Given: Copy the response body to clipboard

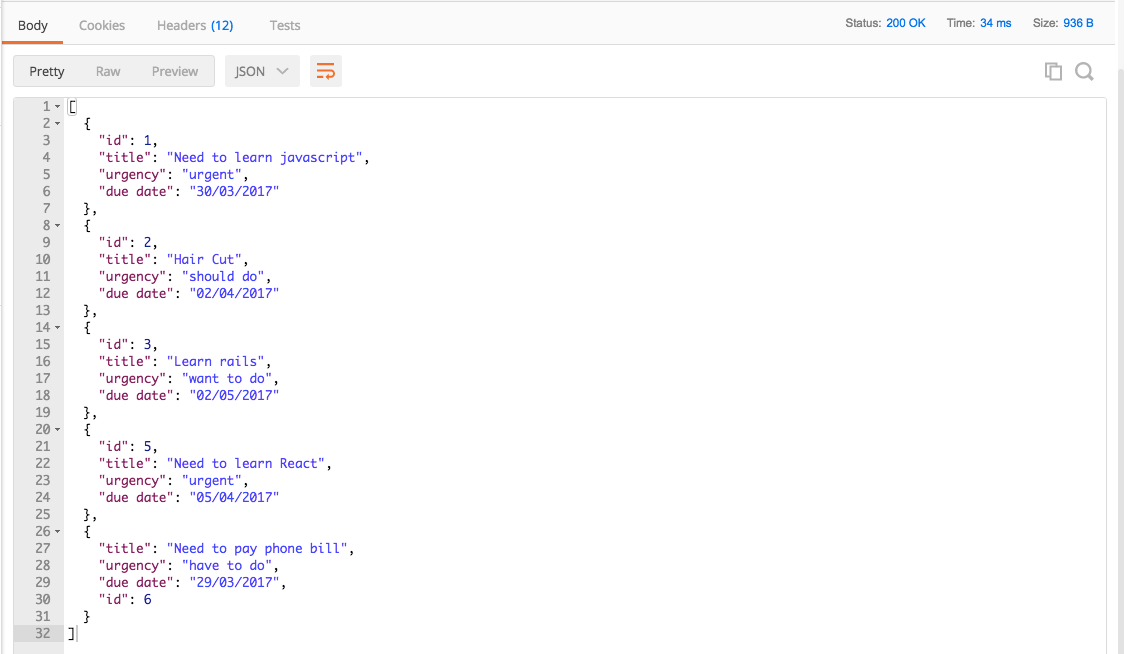Looking at the screenshot, I should point(1052,71).
